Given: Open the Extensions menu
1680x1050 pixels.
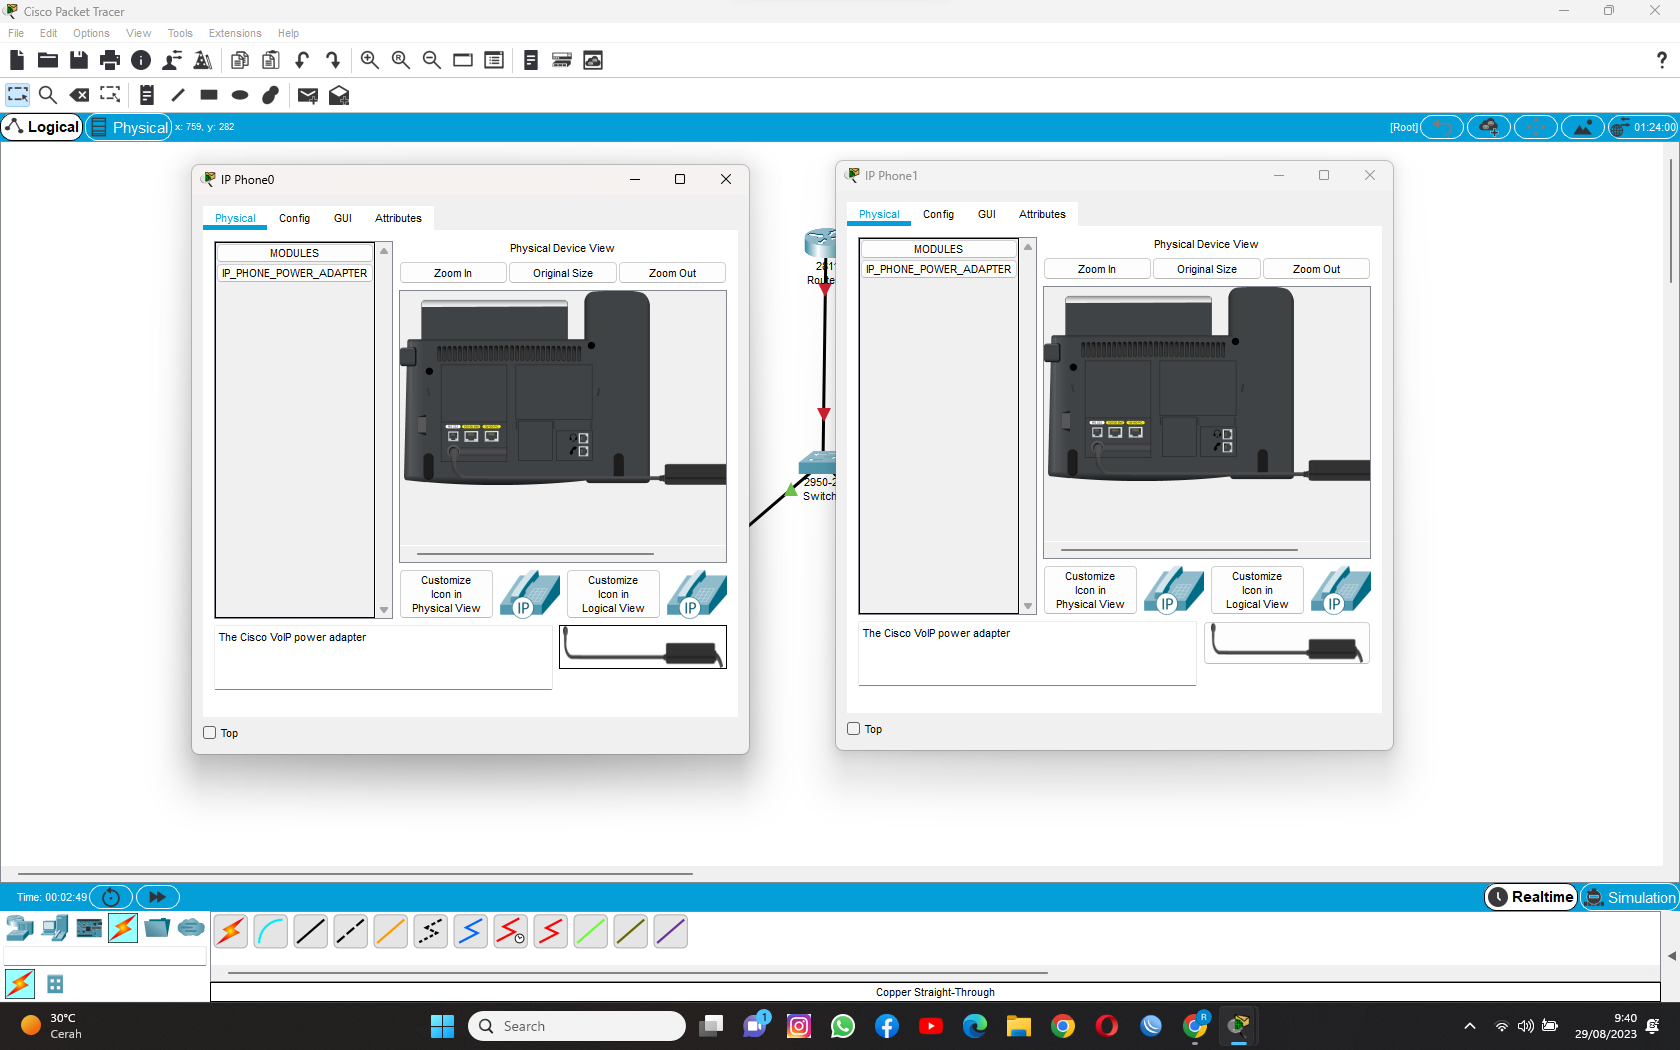Looking at the screenshot, I should coord(235,33).
